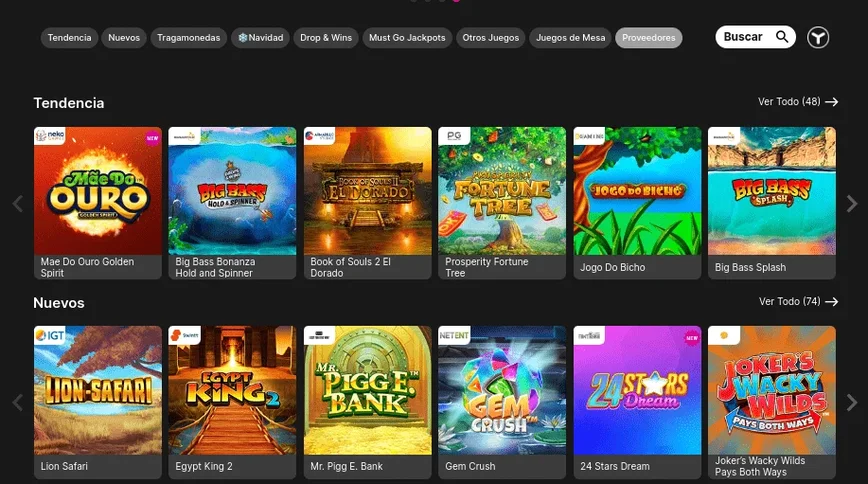The image size is (868, 484).
Task: Click left arrow of Nuevos carousel
Action: click(x=17, y=403)
